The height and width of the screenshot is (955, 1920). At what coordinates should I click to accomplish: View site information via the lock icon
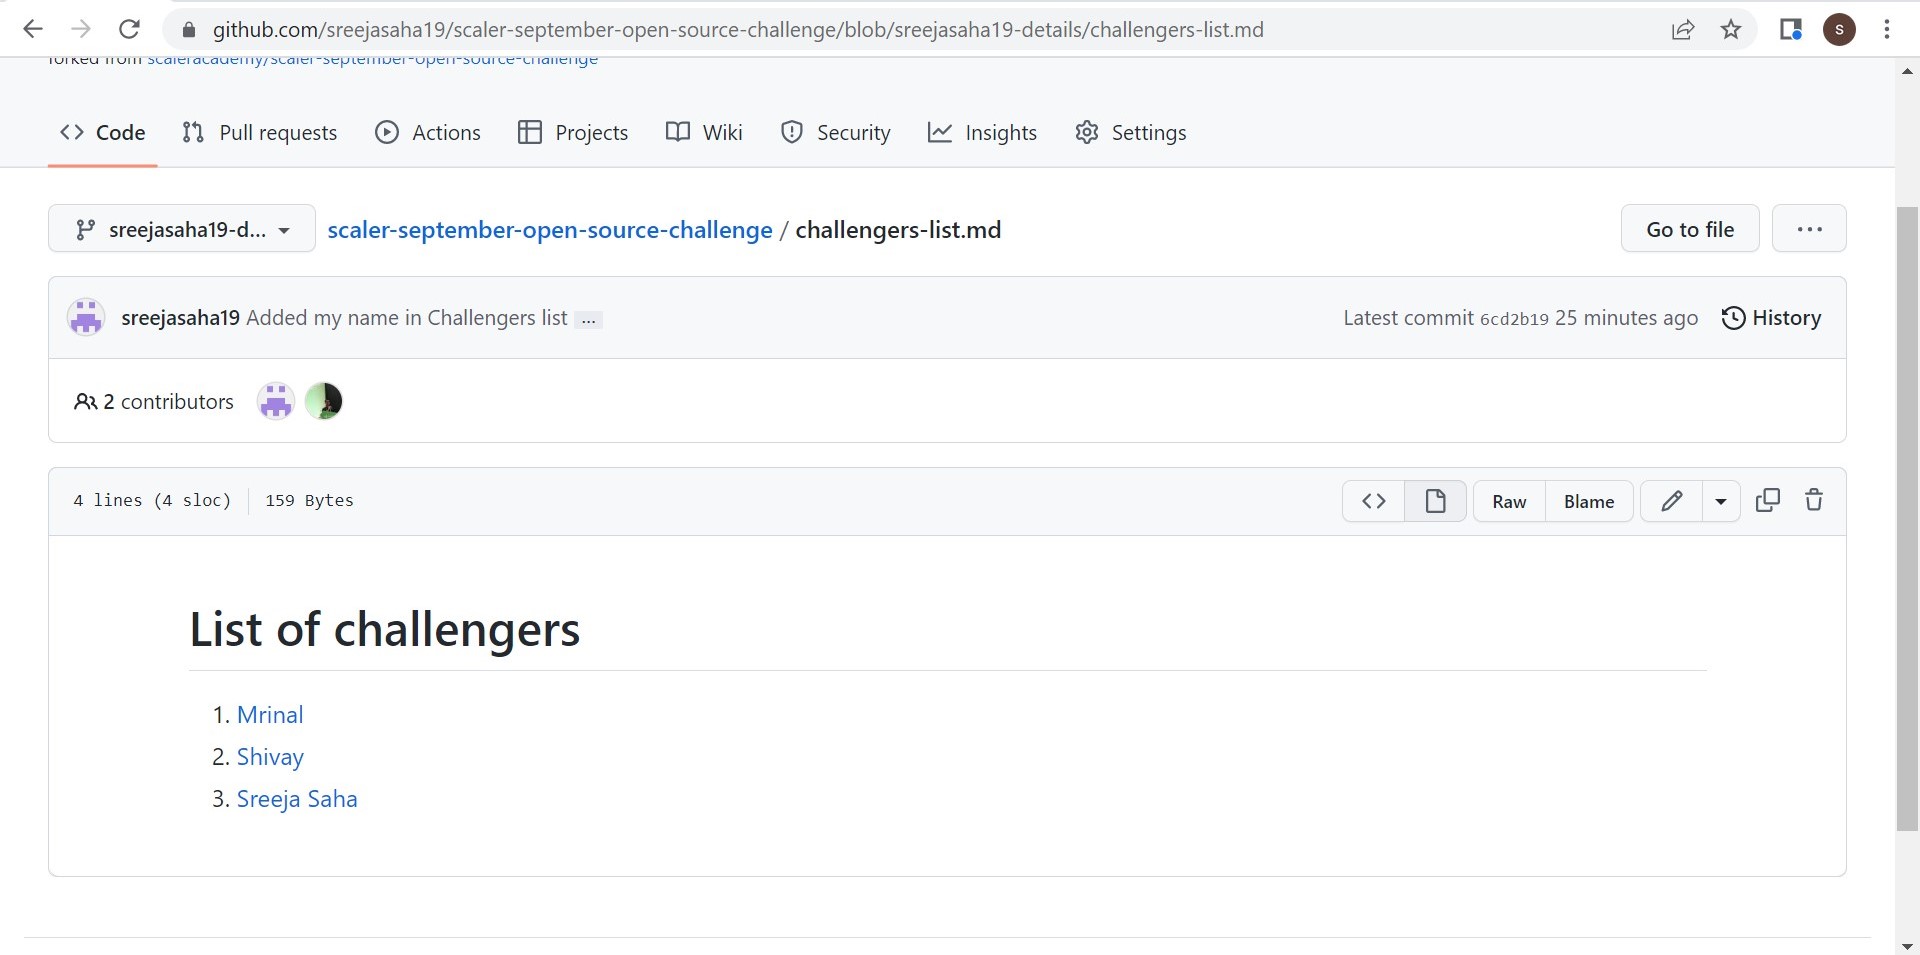click(x=188, y=30)
